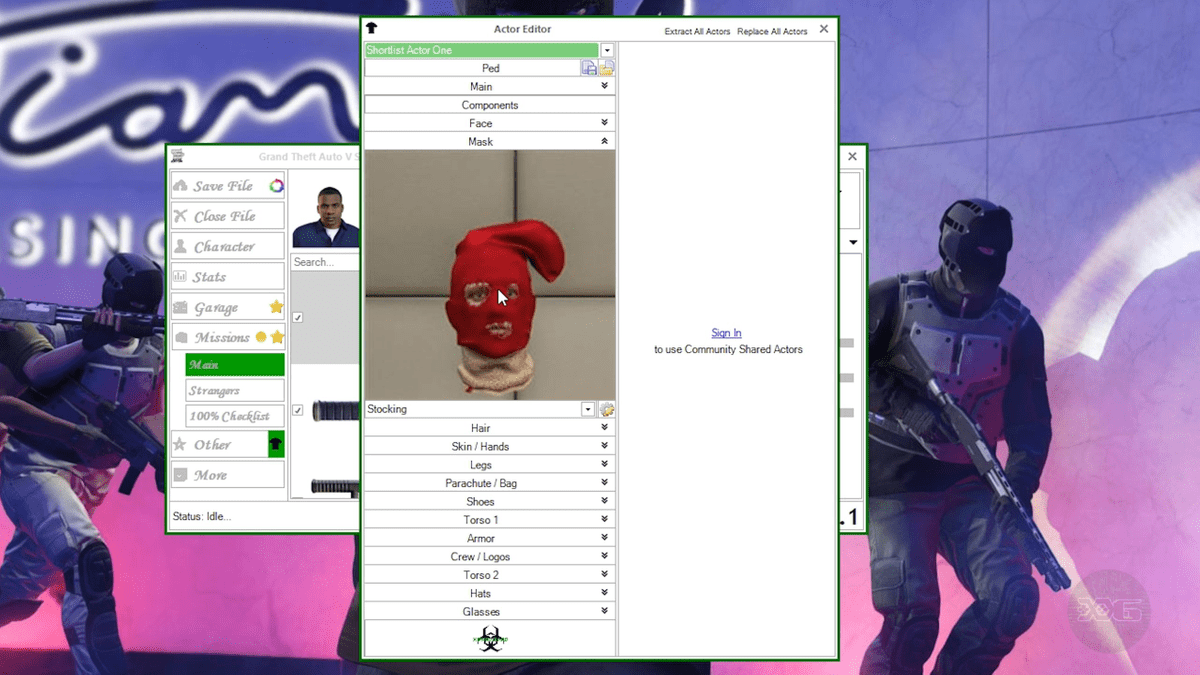Open the customize gear icon next to Stocking
Image resolution: width=1200 pixels, height=675 pixels.
tap(605, 408)
